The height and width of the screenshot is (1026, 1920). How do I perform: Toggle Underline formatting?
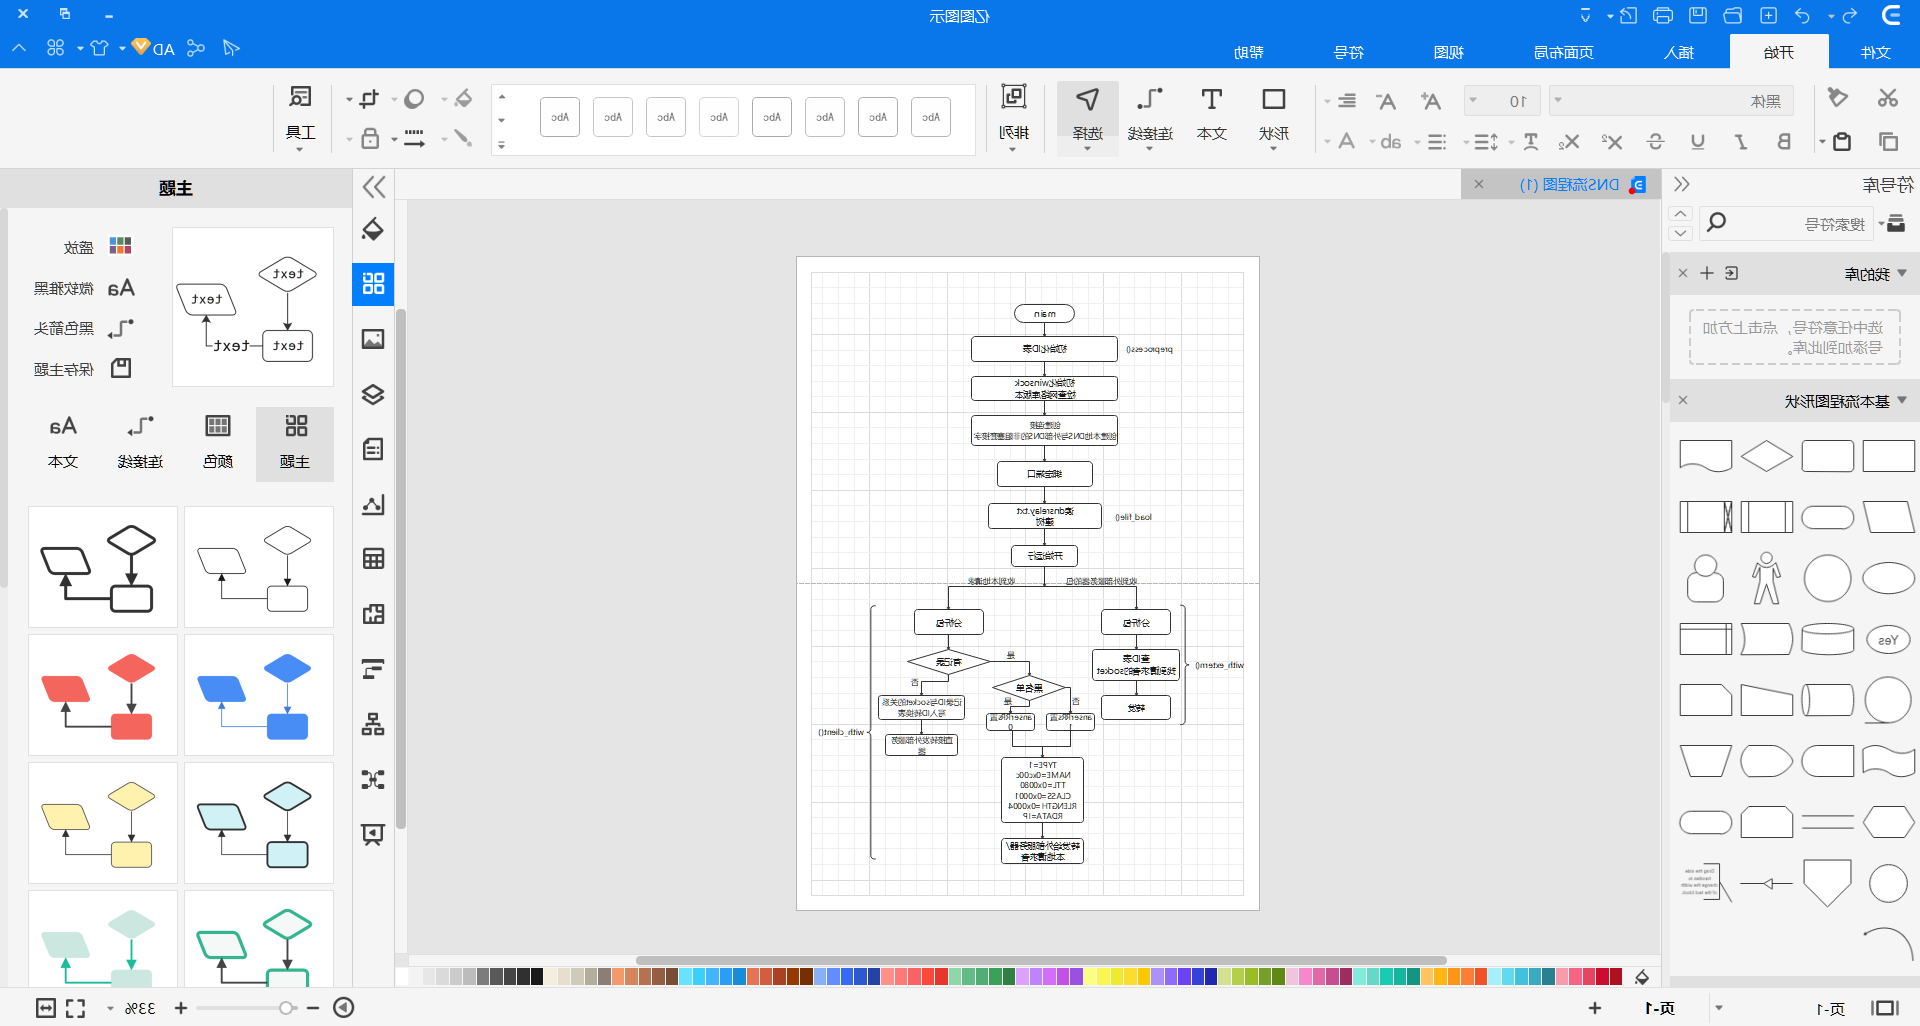point(1698,142)
